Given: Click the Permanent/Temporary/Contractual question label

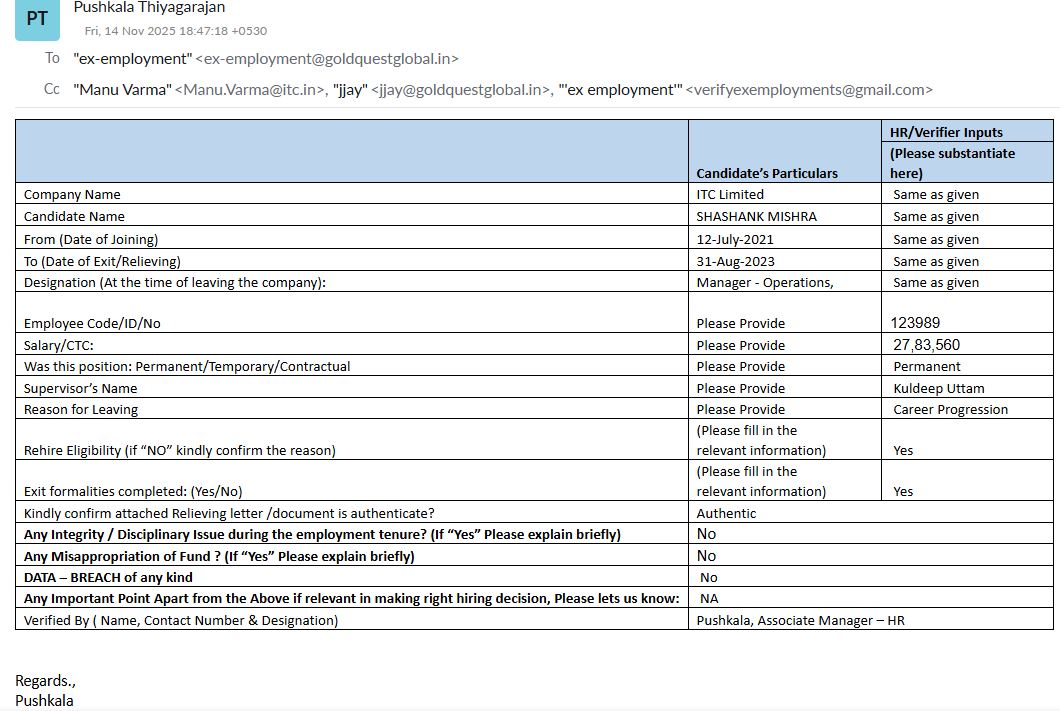Looking at the screenshot, I should (187, 366).
